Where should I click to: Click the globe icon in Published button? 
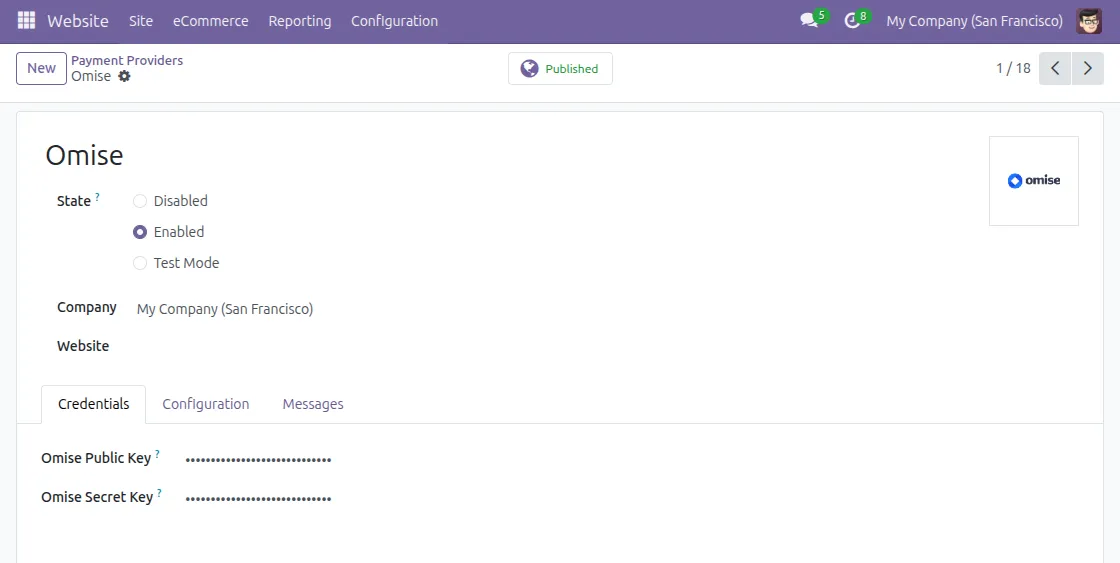coord(529,69)
